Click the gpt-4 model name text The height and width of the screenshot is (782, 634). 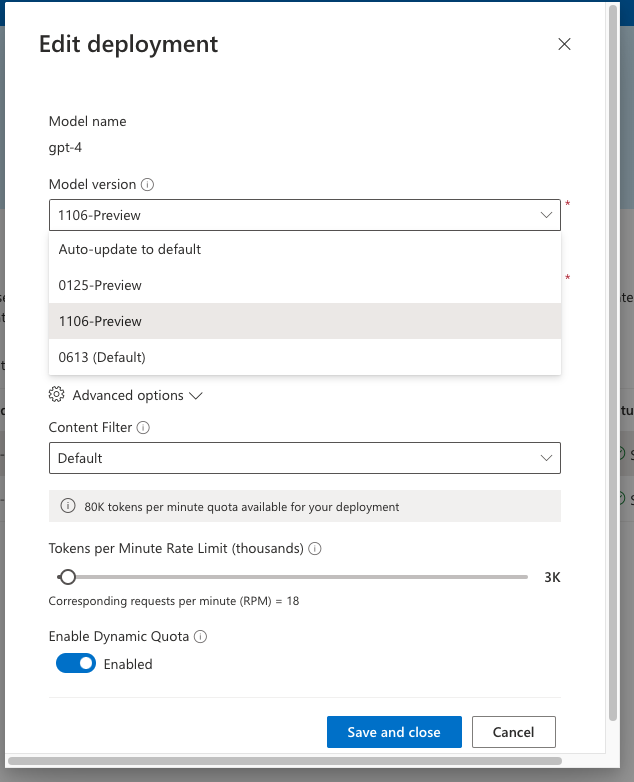tap(65, 148)
